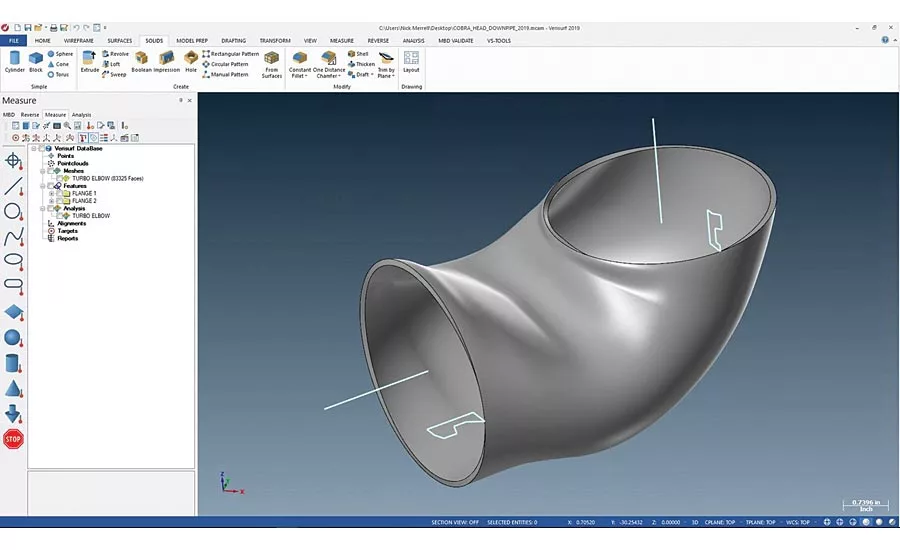Click SECTION VIEW: OFF in status bar

(455, 522)
